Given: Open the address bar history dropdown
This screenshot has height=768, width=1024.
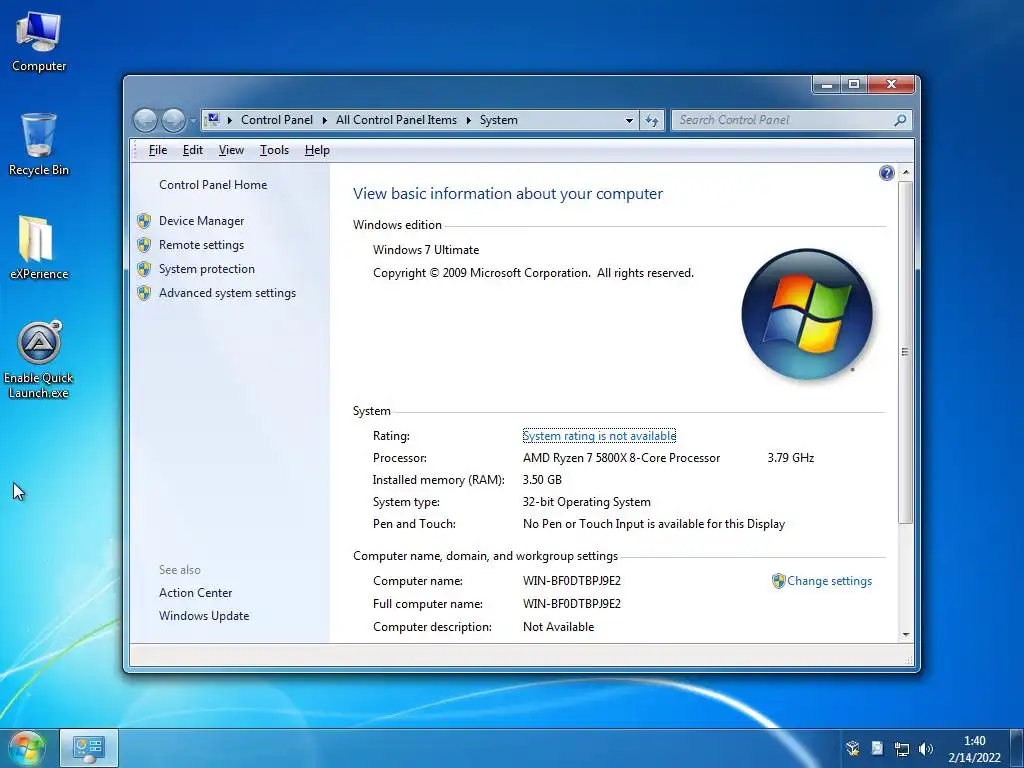Looking at the screenshot, I should 629,120.
